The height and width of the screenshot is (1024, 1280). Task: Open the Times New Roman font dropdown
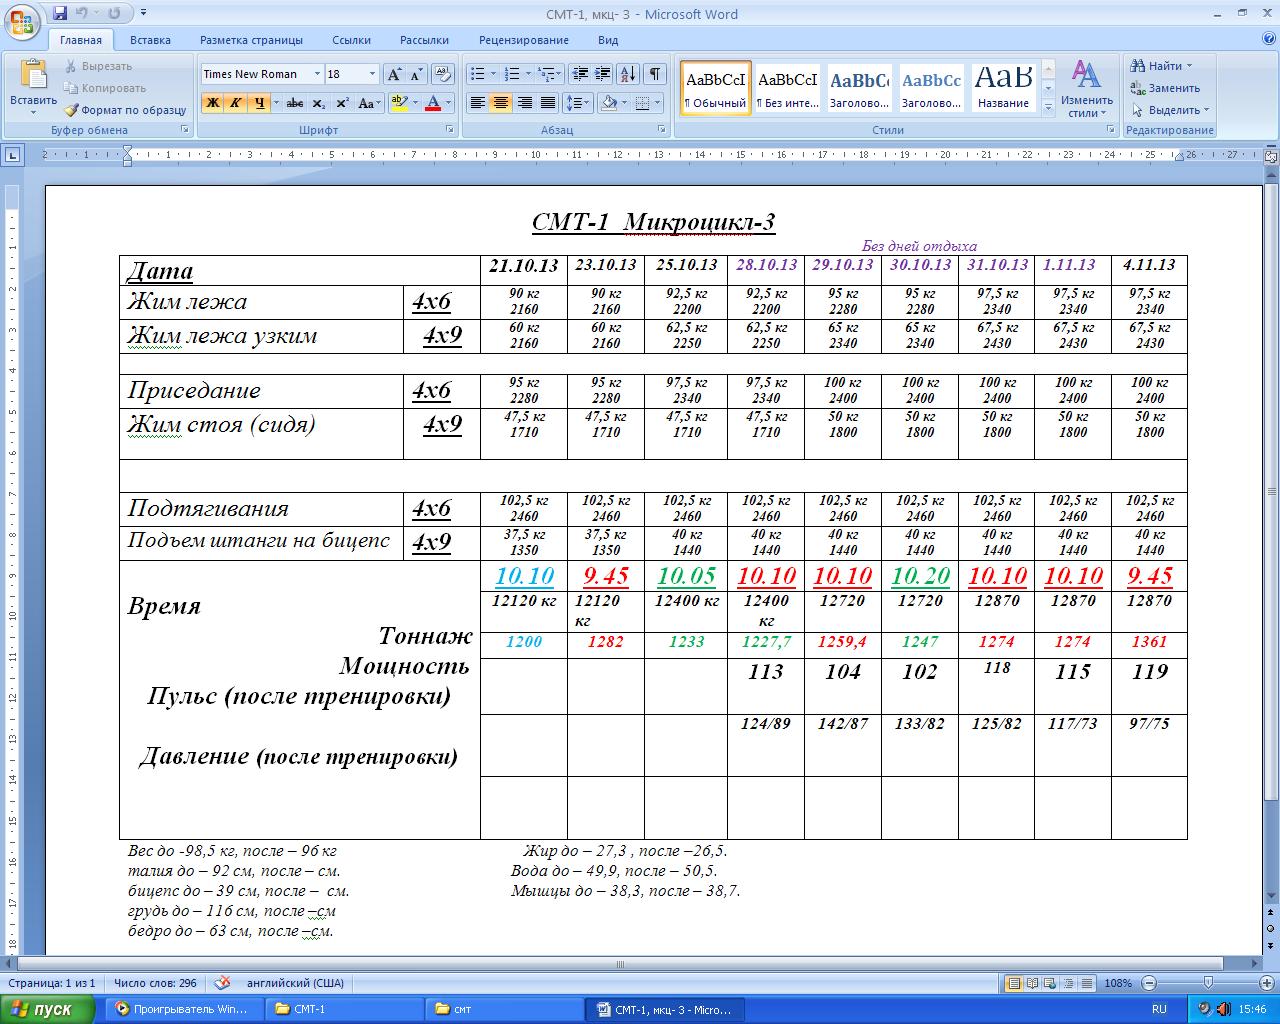pos(317,74)
